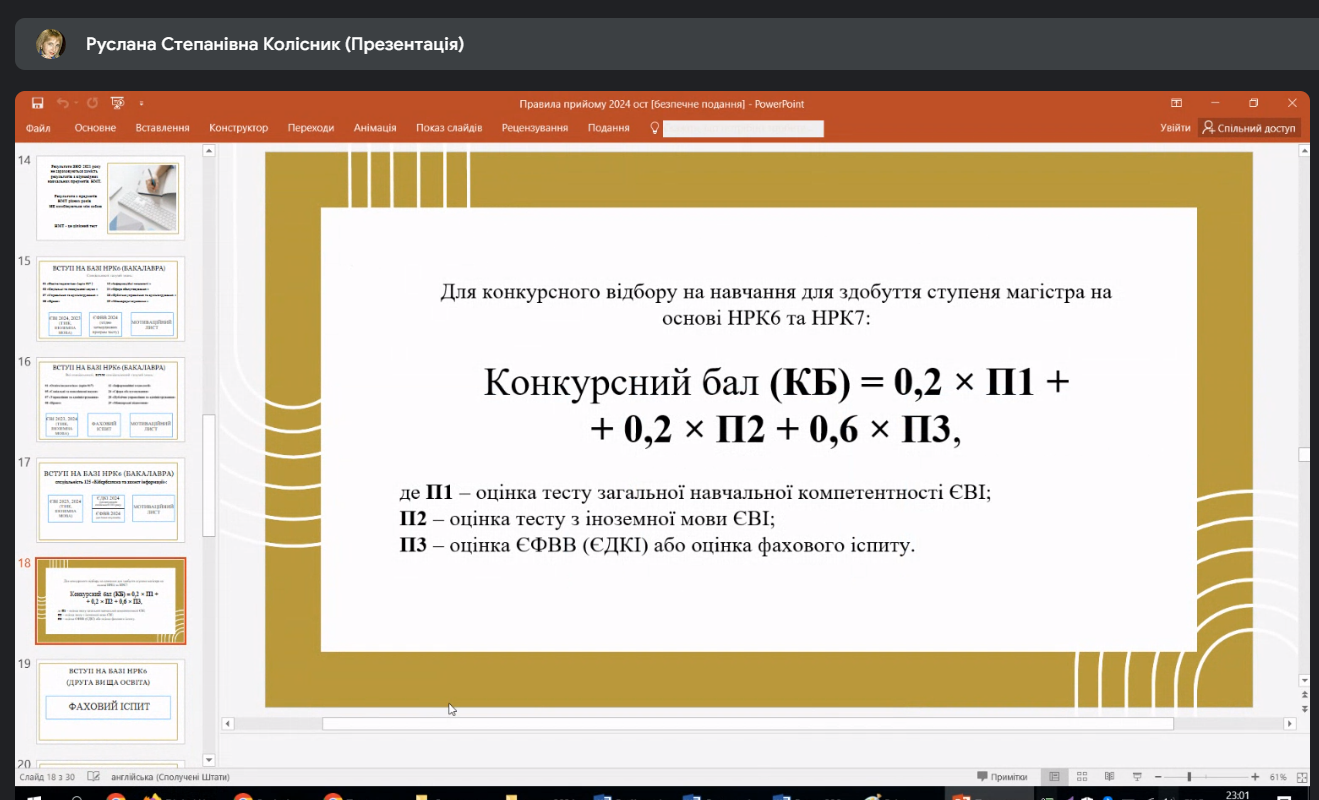Switch to the Основне ribbon tab
This screenshot has width=1319, height=800.
pyautogui.click(x=95, y=128)
